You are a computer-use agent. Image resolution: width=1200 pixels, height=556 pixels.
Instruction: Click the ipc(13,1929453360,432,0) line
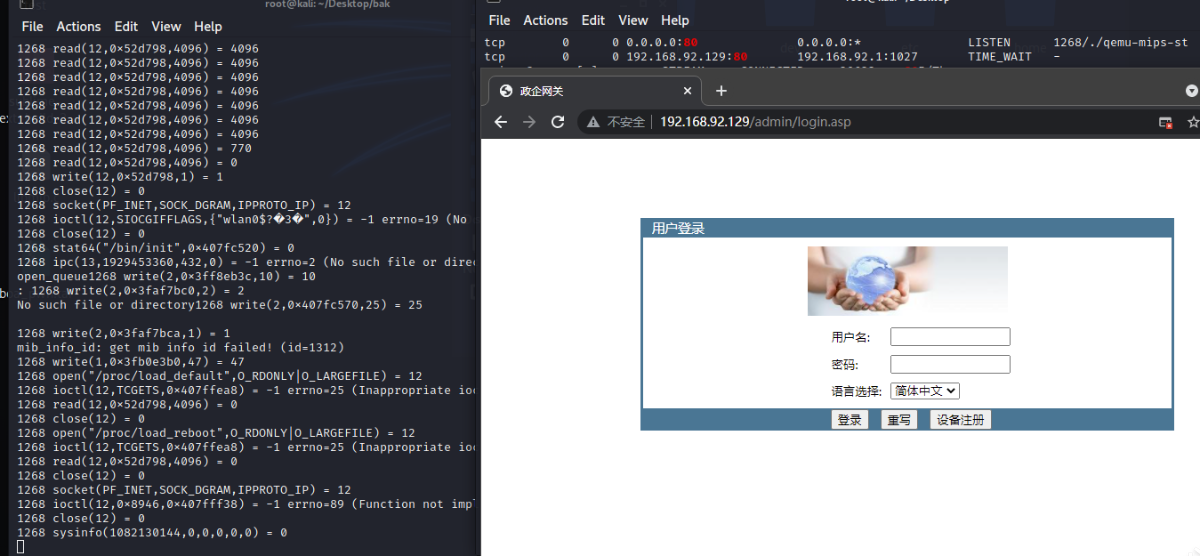248,262
